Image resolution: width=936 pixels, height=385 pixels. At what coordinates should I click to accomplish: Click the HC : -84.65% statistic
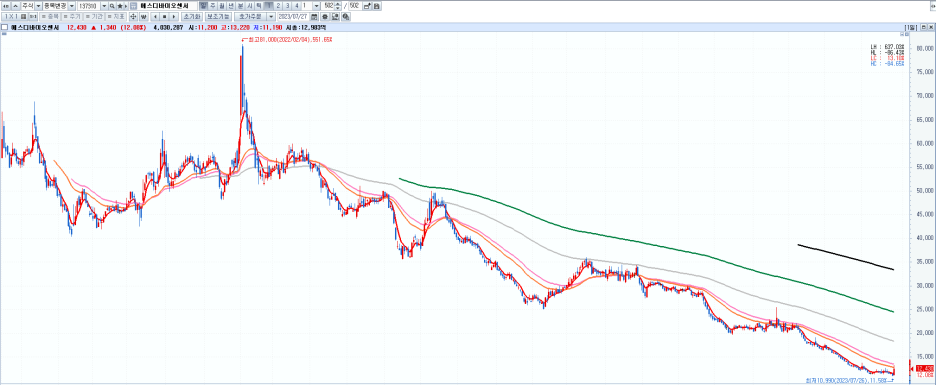[x=887, y=64]
